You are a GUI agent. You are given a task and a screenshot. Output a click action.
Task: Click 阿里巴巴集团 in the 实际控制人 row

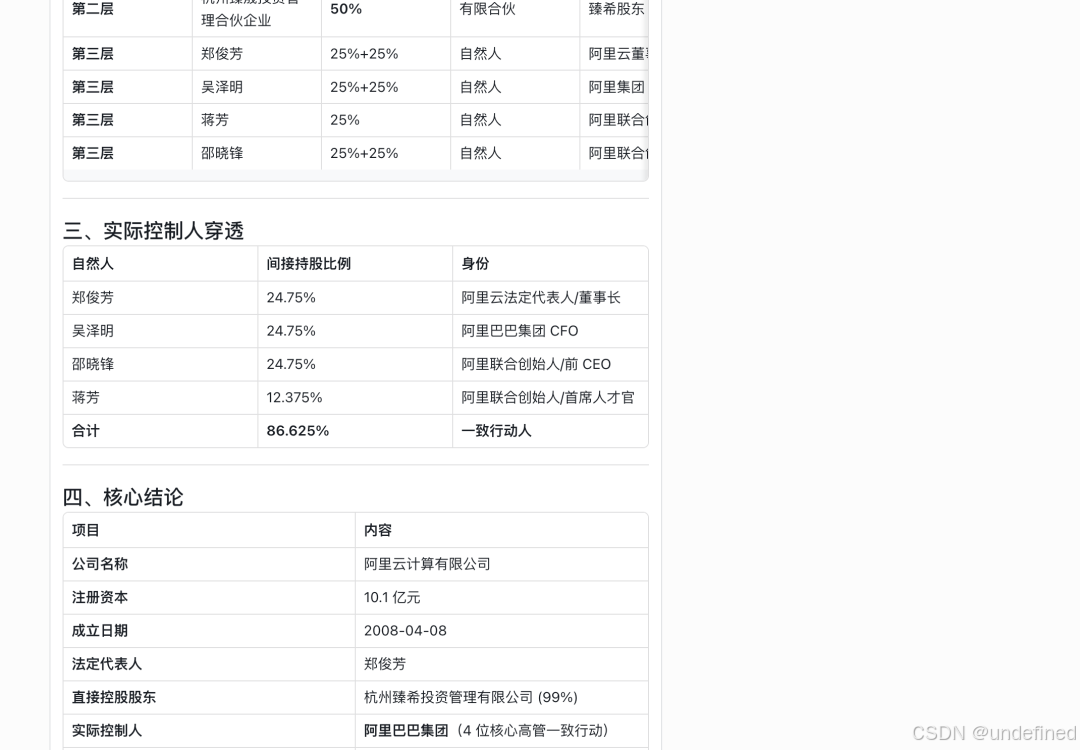click(406, 730)
